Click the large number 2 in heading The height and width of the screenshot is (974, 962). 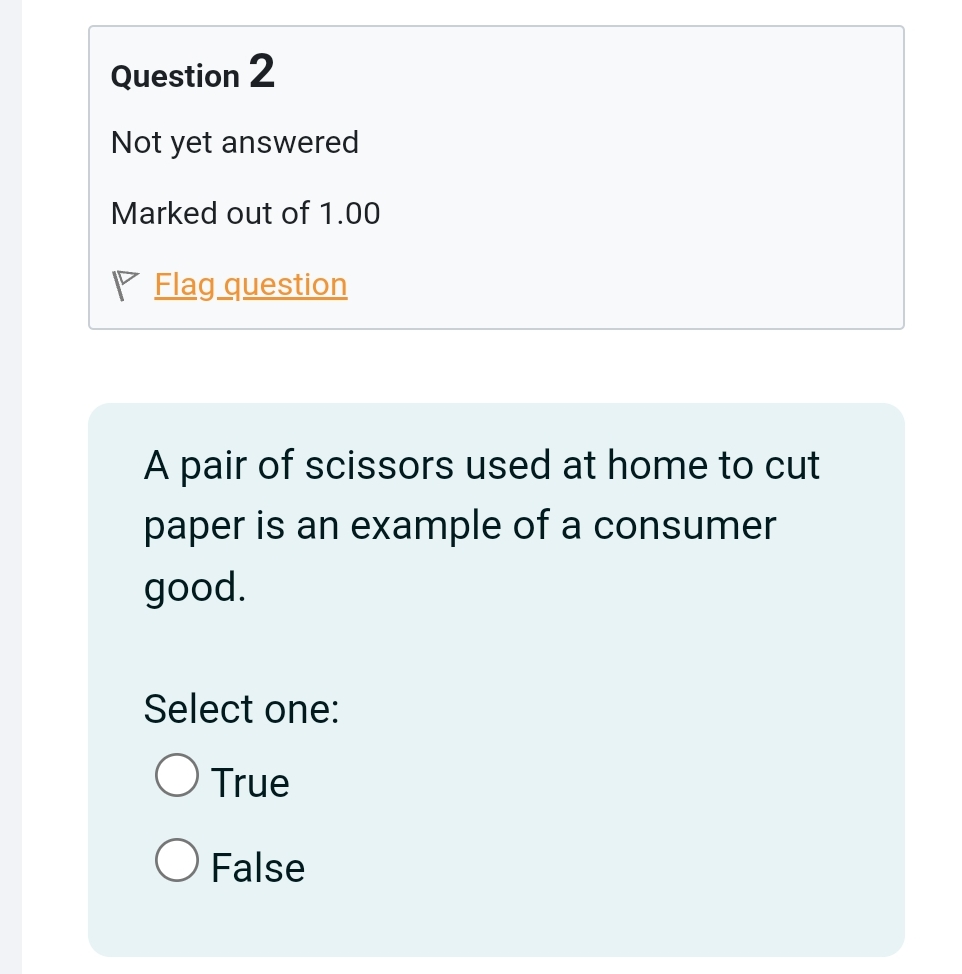point(260,72)
